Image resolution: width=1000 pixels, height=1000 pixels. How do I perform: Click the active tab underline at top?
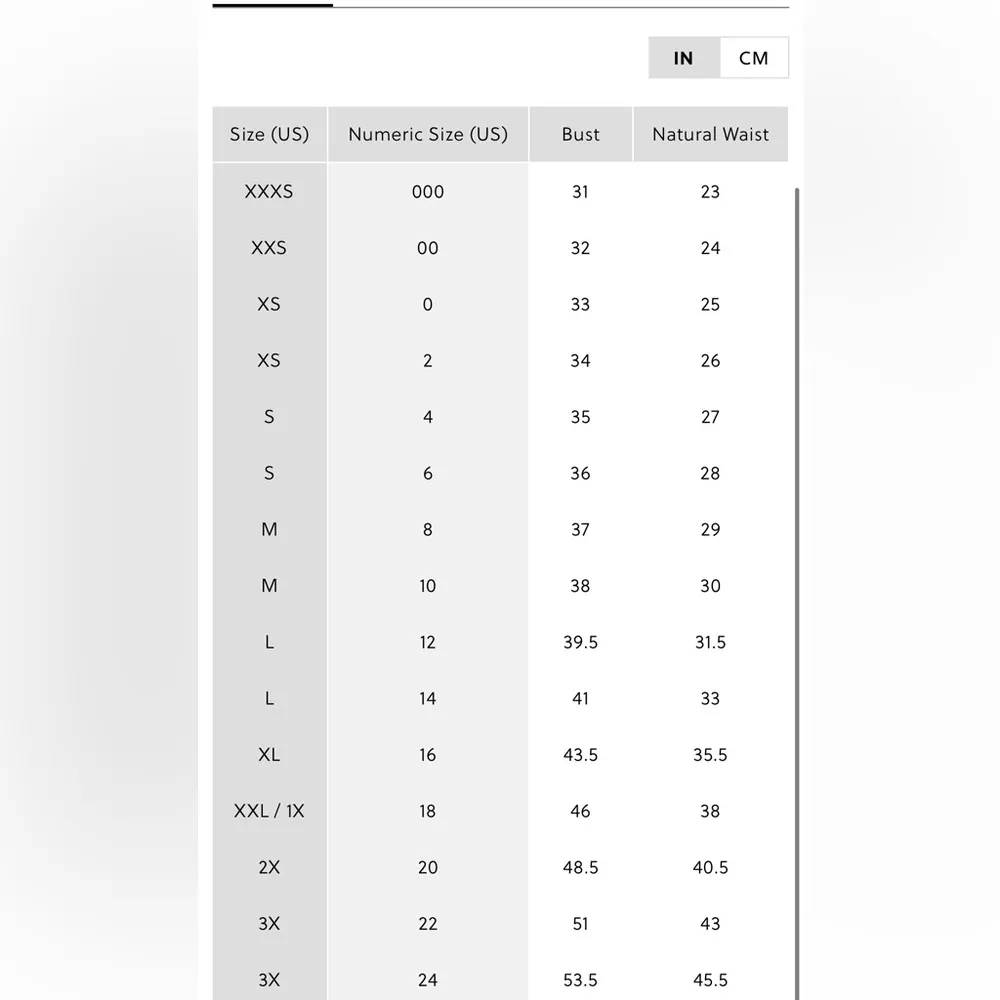[272, 5]
